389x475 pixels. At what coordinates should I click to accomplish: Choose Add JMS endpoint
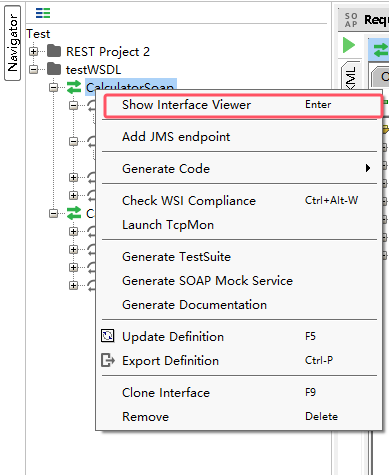[239, 137]
